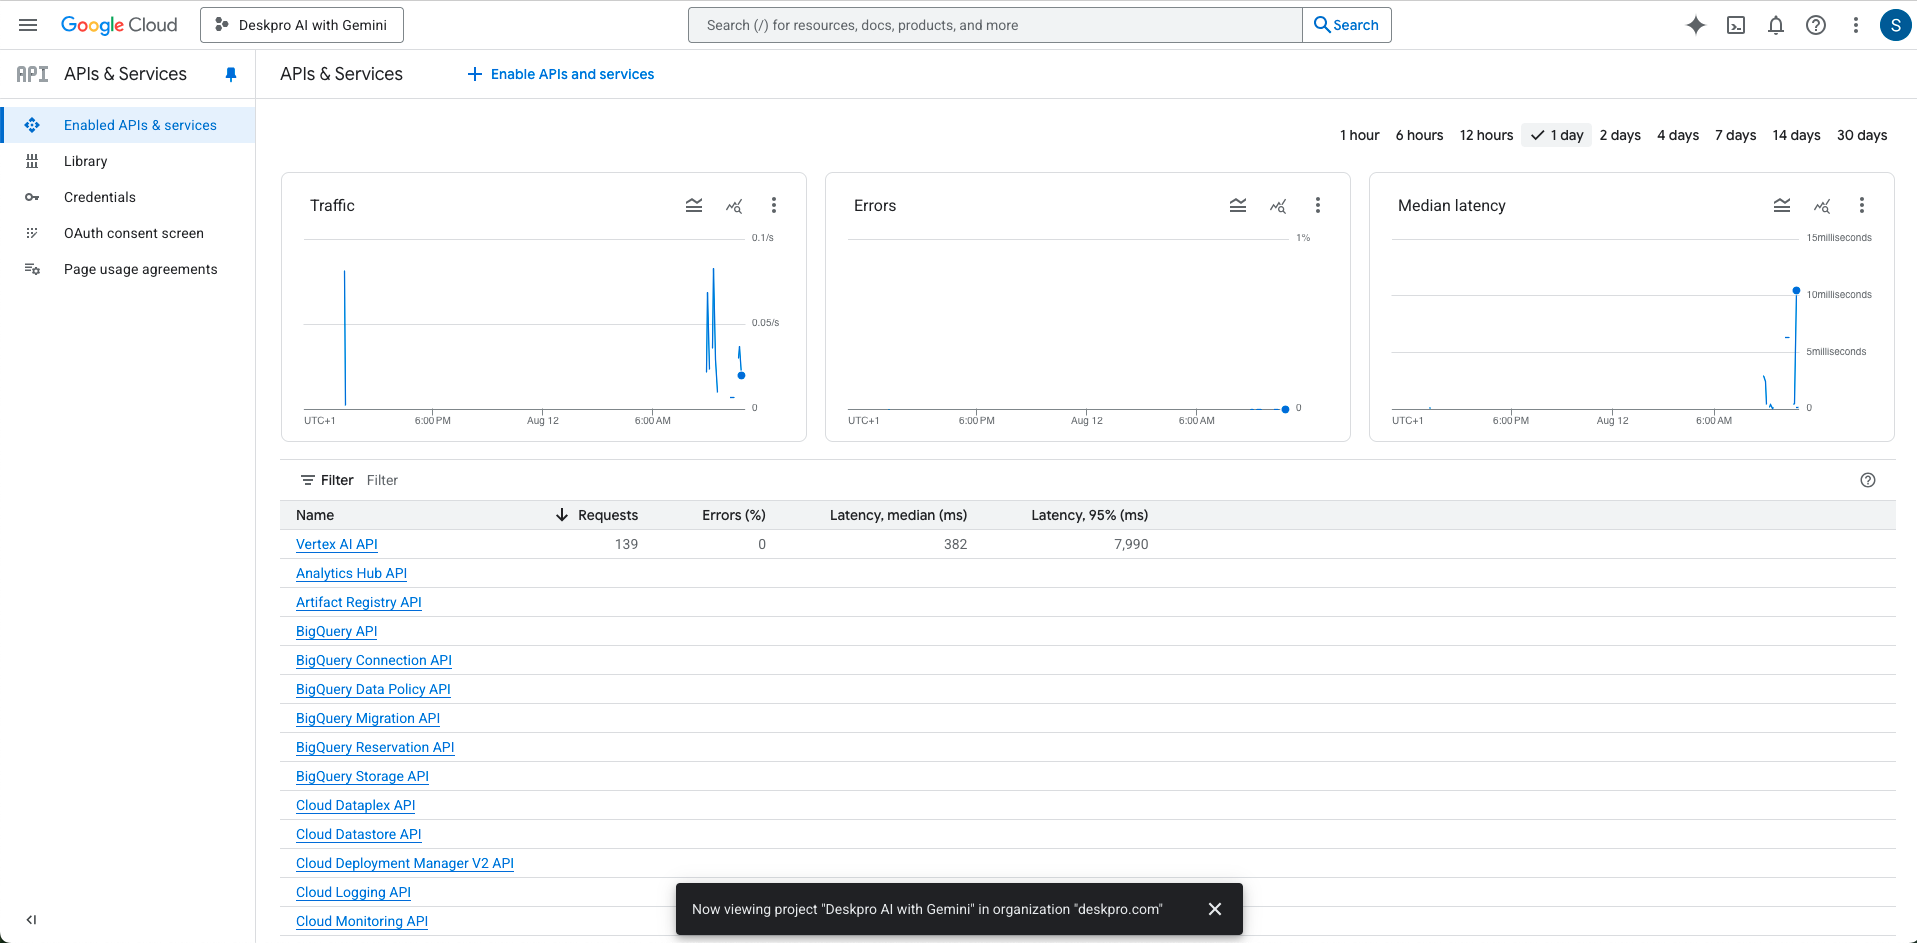Image resolution: width=1917 pixels, height=943 pixels.
Task: Open the Vertex AI API link
Action: (337, 544)
